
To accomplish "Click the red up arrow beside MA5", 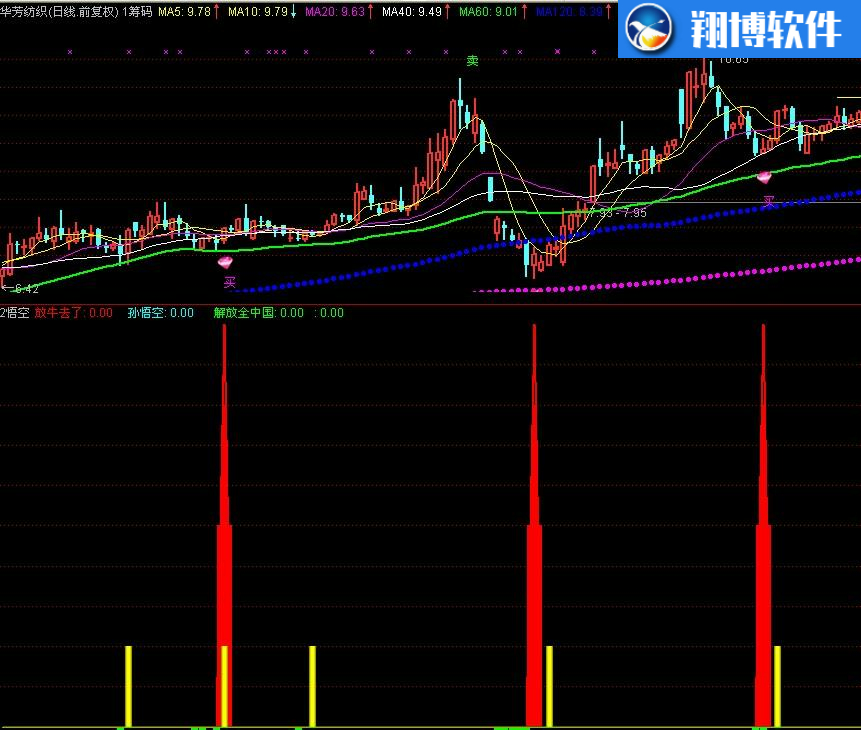I will [217, 11].
